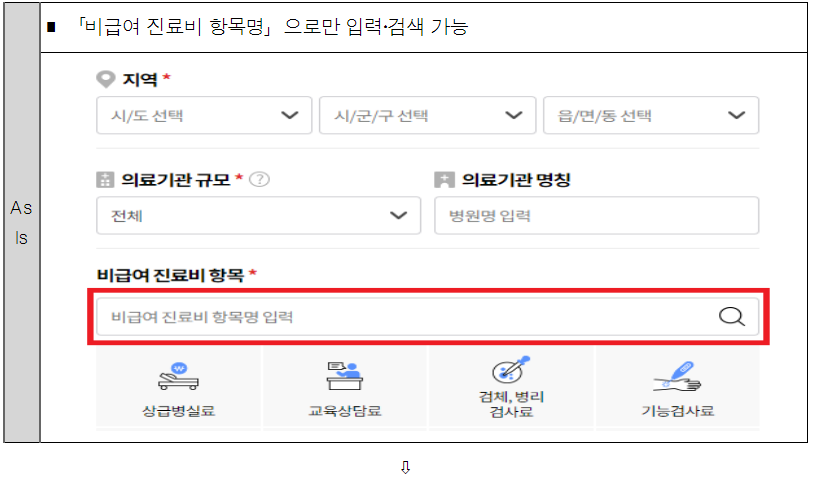
Task: Expand the 의료기관 규모 전체 dropdown
Action: [258, 215]
